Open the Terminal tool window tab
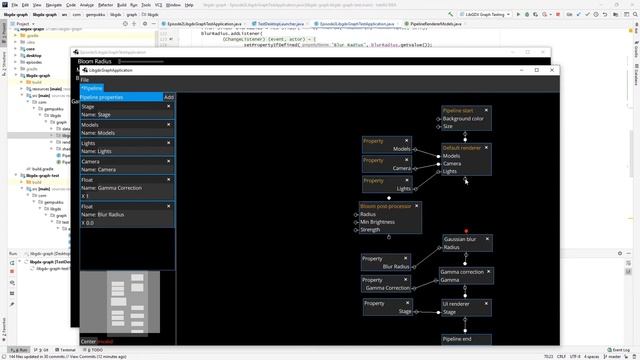 pyautogui.click(x=65, y=350)
